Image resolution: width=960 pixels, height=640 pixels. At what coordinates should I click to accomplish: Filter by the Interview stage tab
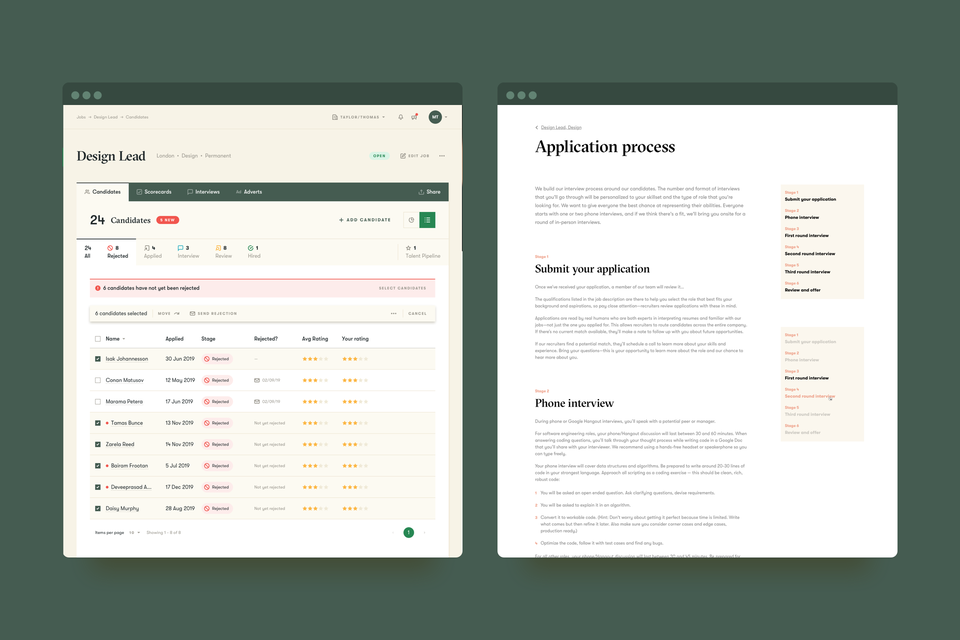pyautogui.click(x=188, y=252)
